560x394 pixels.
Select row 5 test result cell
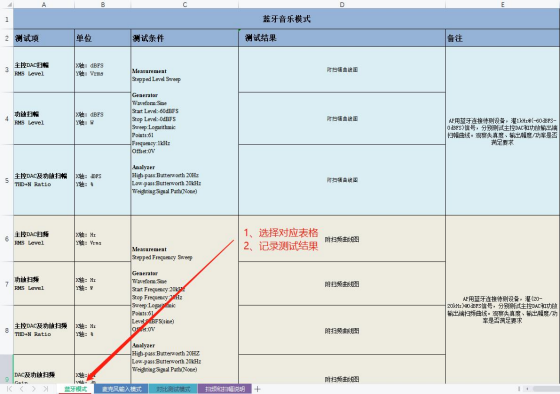(342, 180)
